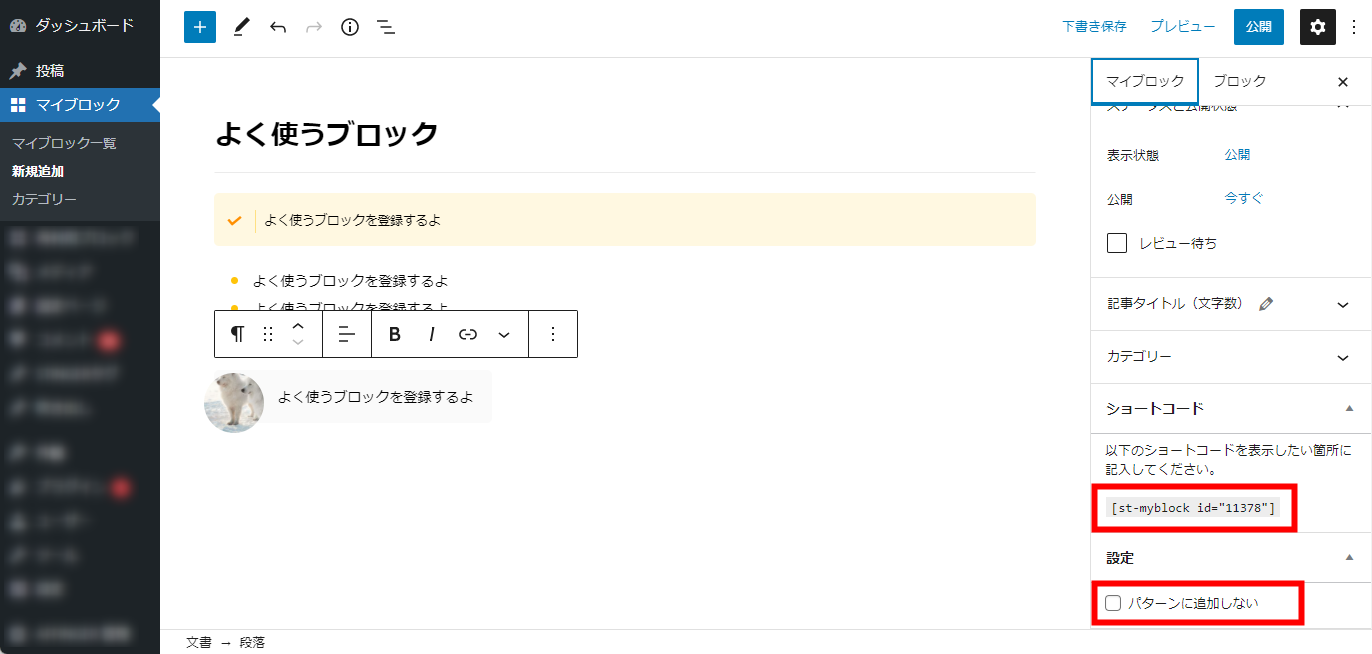This screenshot has width=1372, height=654.
Task: Open the list view outline icon
Action: point(386,27)
